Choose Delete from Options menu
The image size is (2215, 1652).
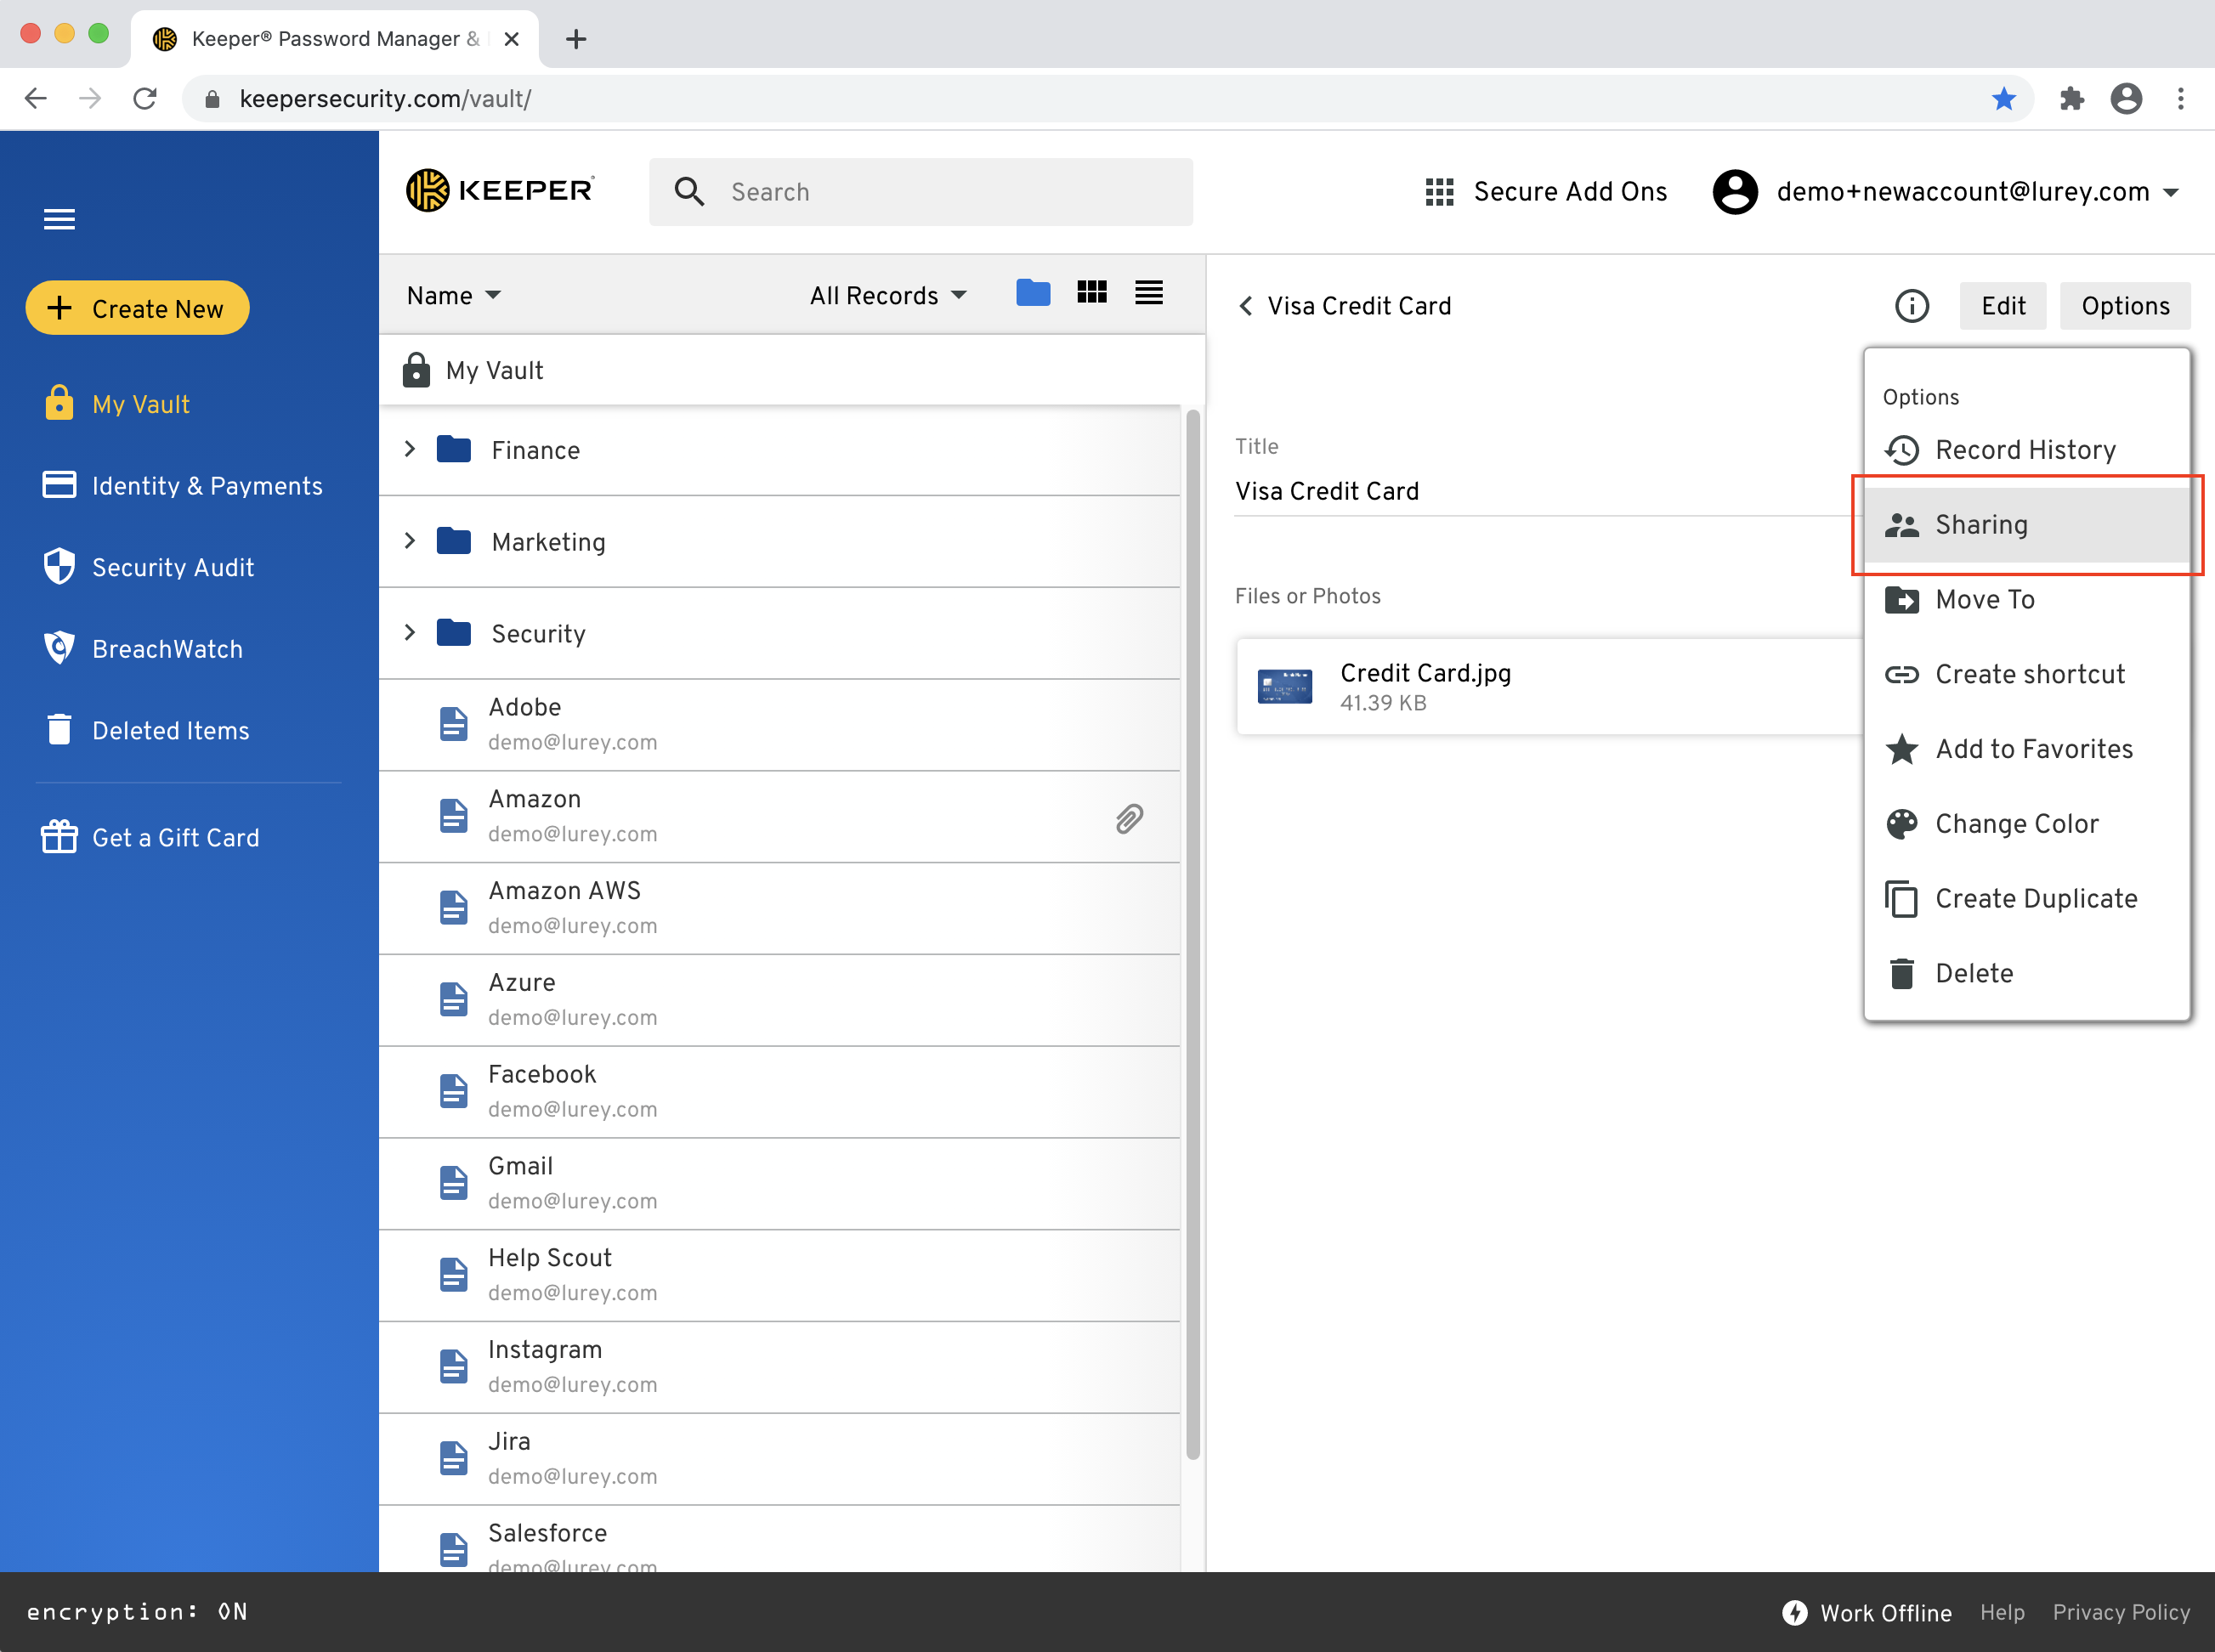[2027, 974]
